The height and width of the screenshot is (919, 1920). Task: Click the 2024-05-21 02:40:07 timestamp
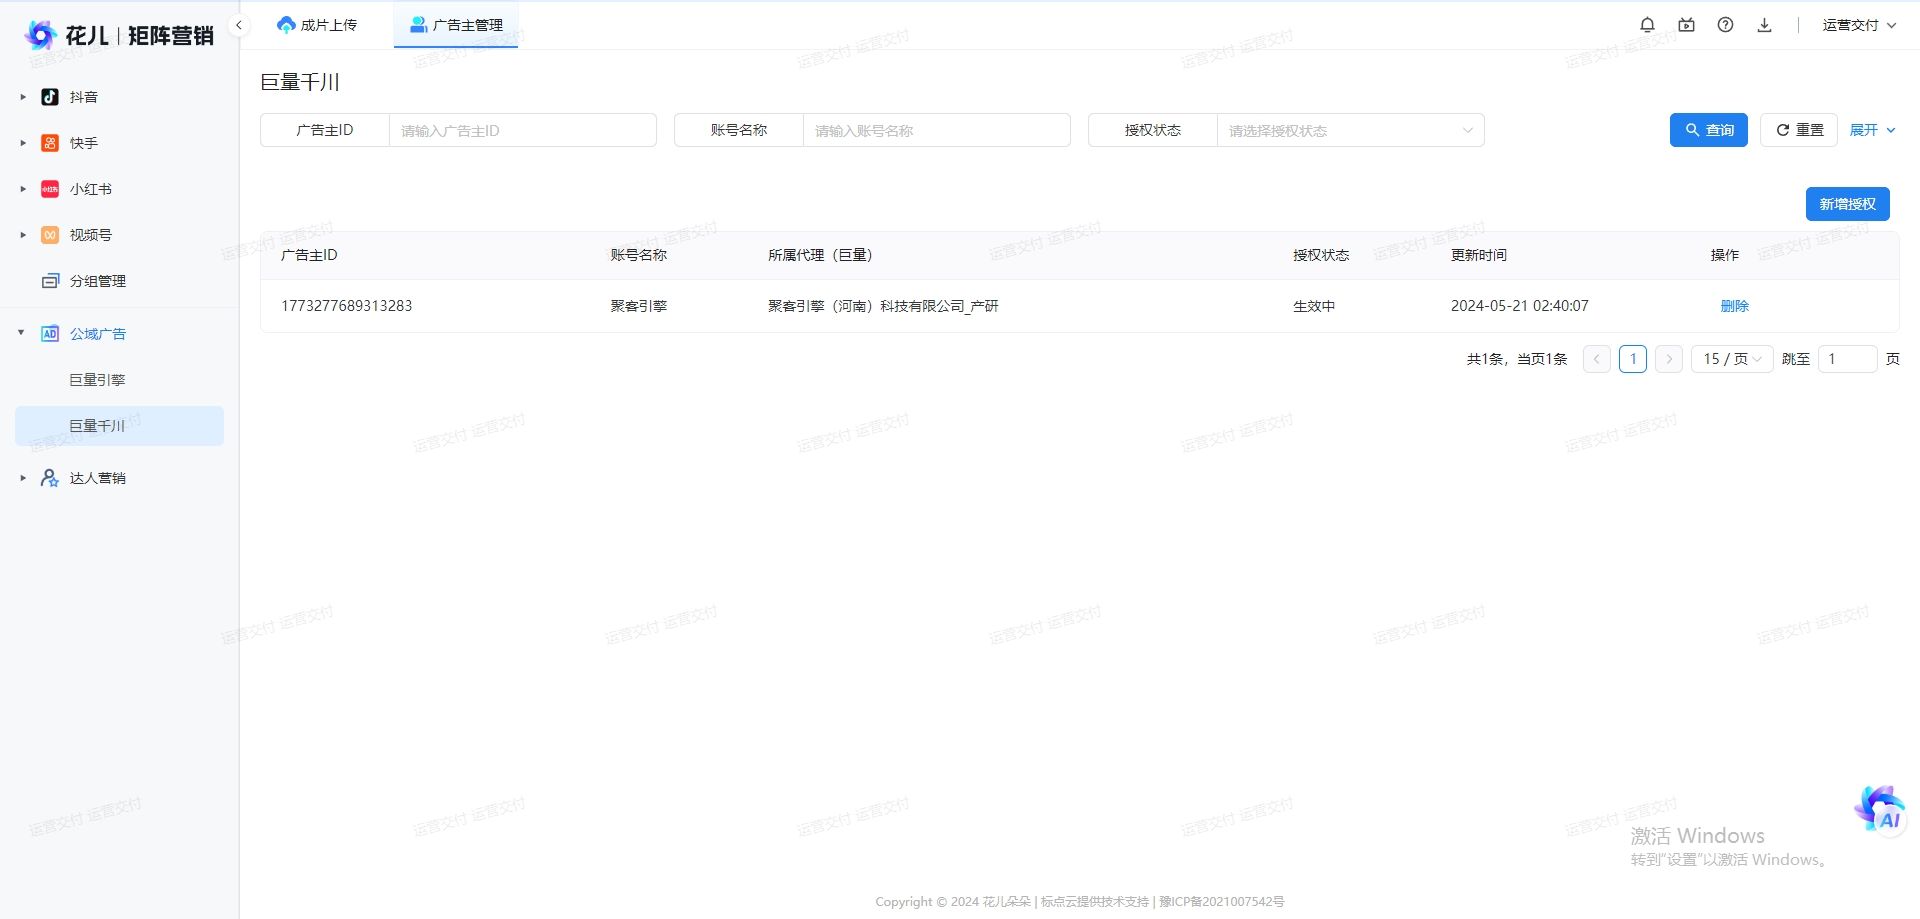pos(1519,306)
